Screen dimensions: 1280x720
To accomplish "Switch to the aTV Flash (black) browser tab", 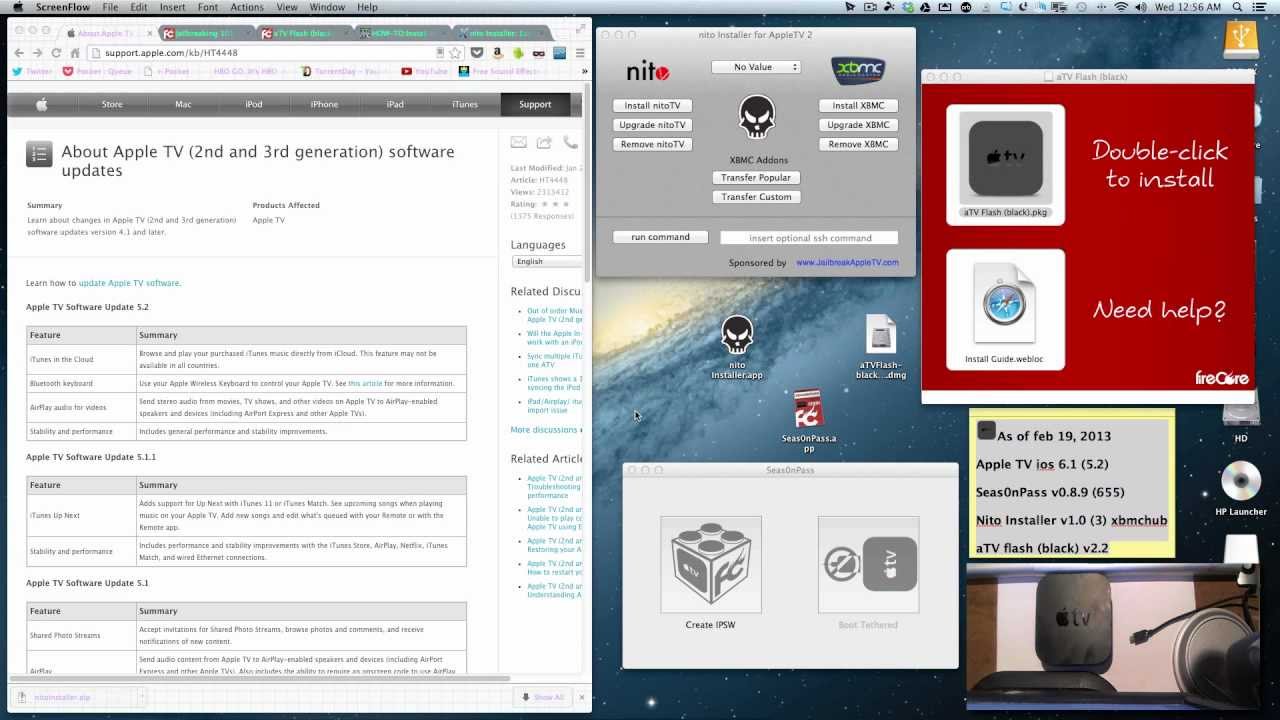I will click(x=303, y=33).
